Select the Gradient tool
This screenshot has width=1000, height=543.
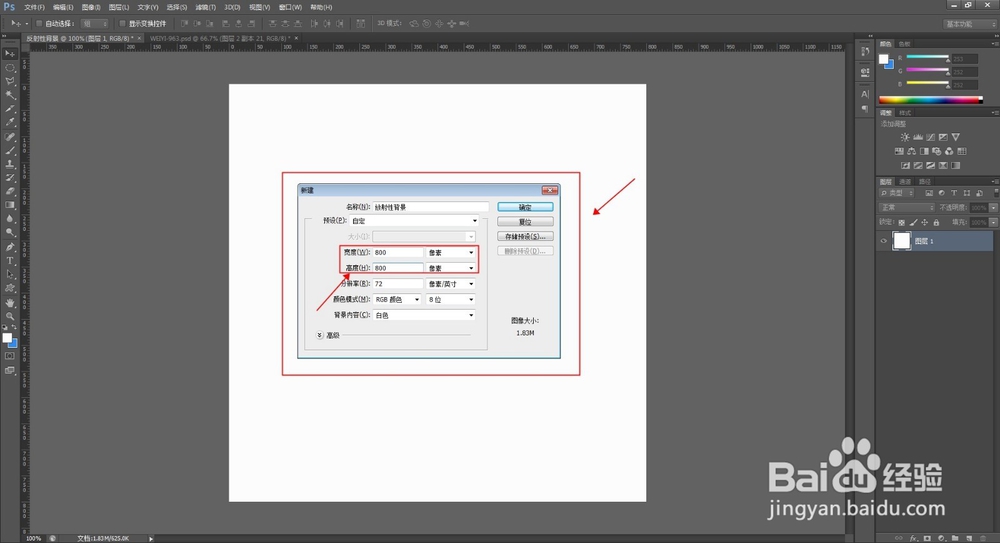10,205
